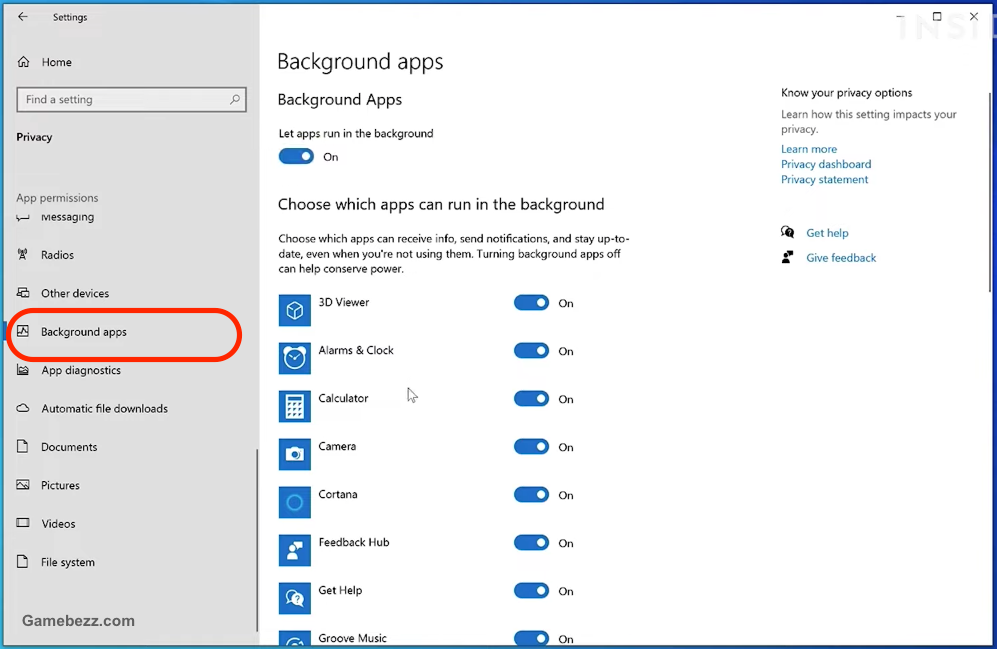The width and height of the screenshot is (997, 649).
Task: Turn off Feedback Hub background toggle
Action: [532, 543]
